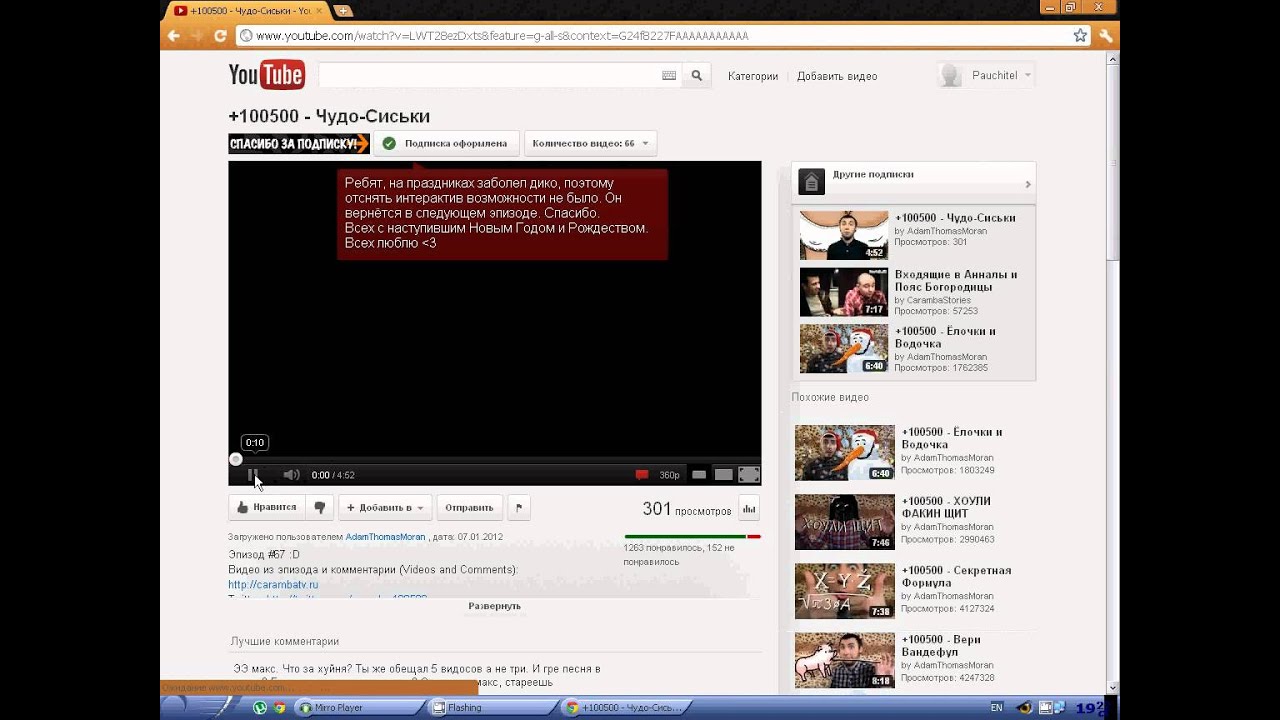Open the Добавить видео link
This screenshot has height=720, width=1280.
pyautogui.click(x=837, y=76)
